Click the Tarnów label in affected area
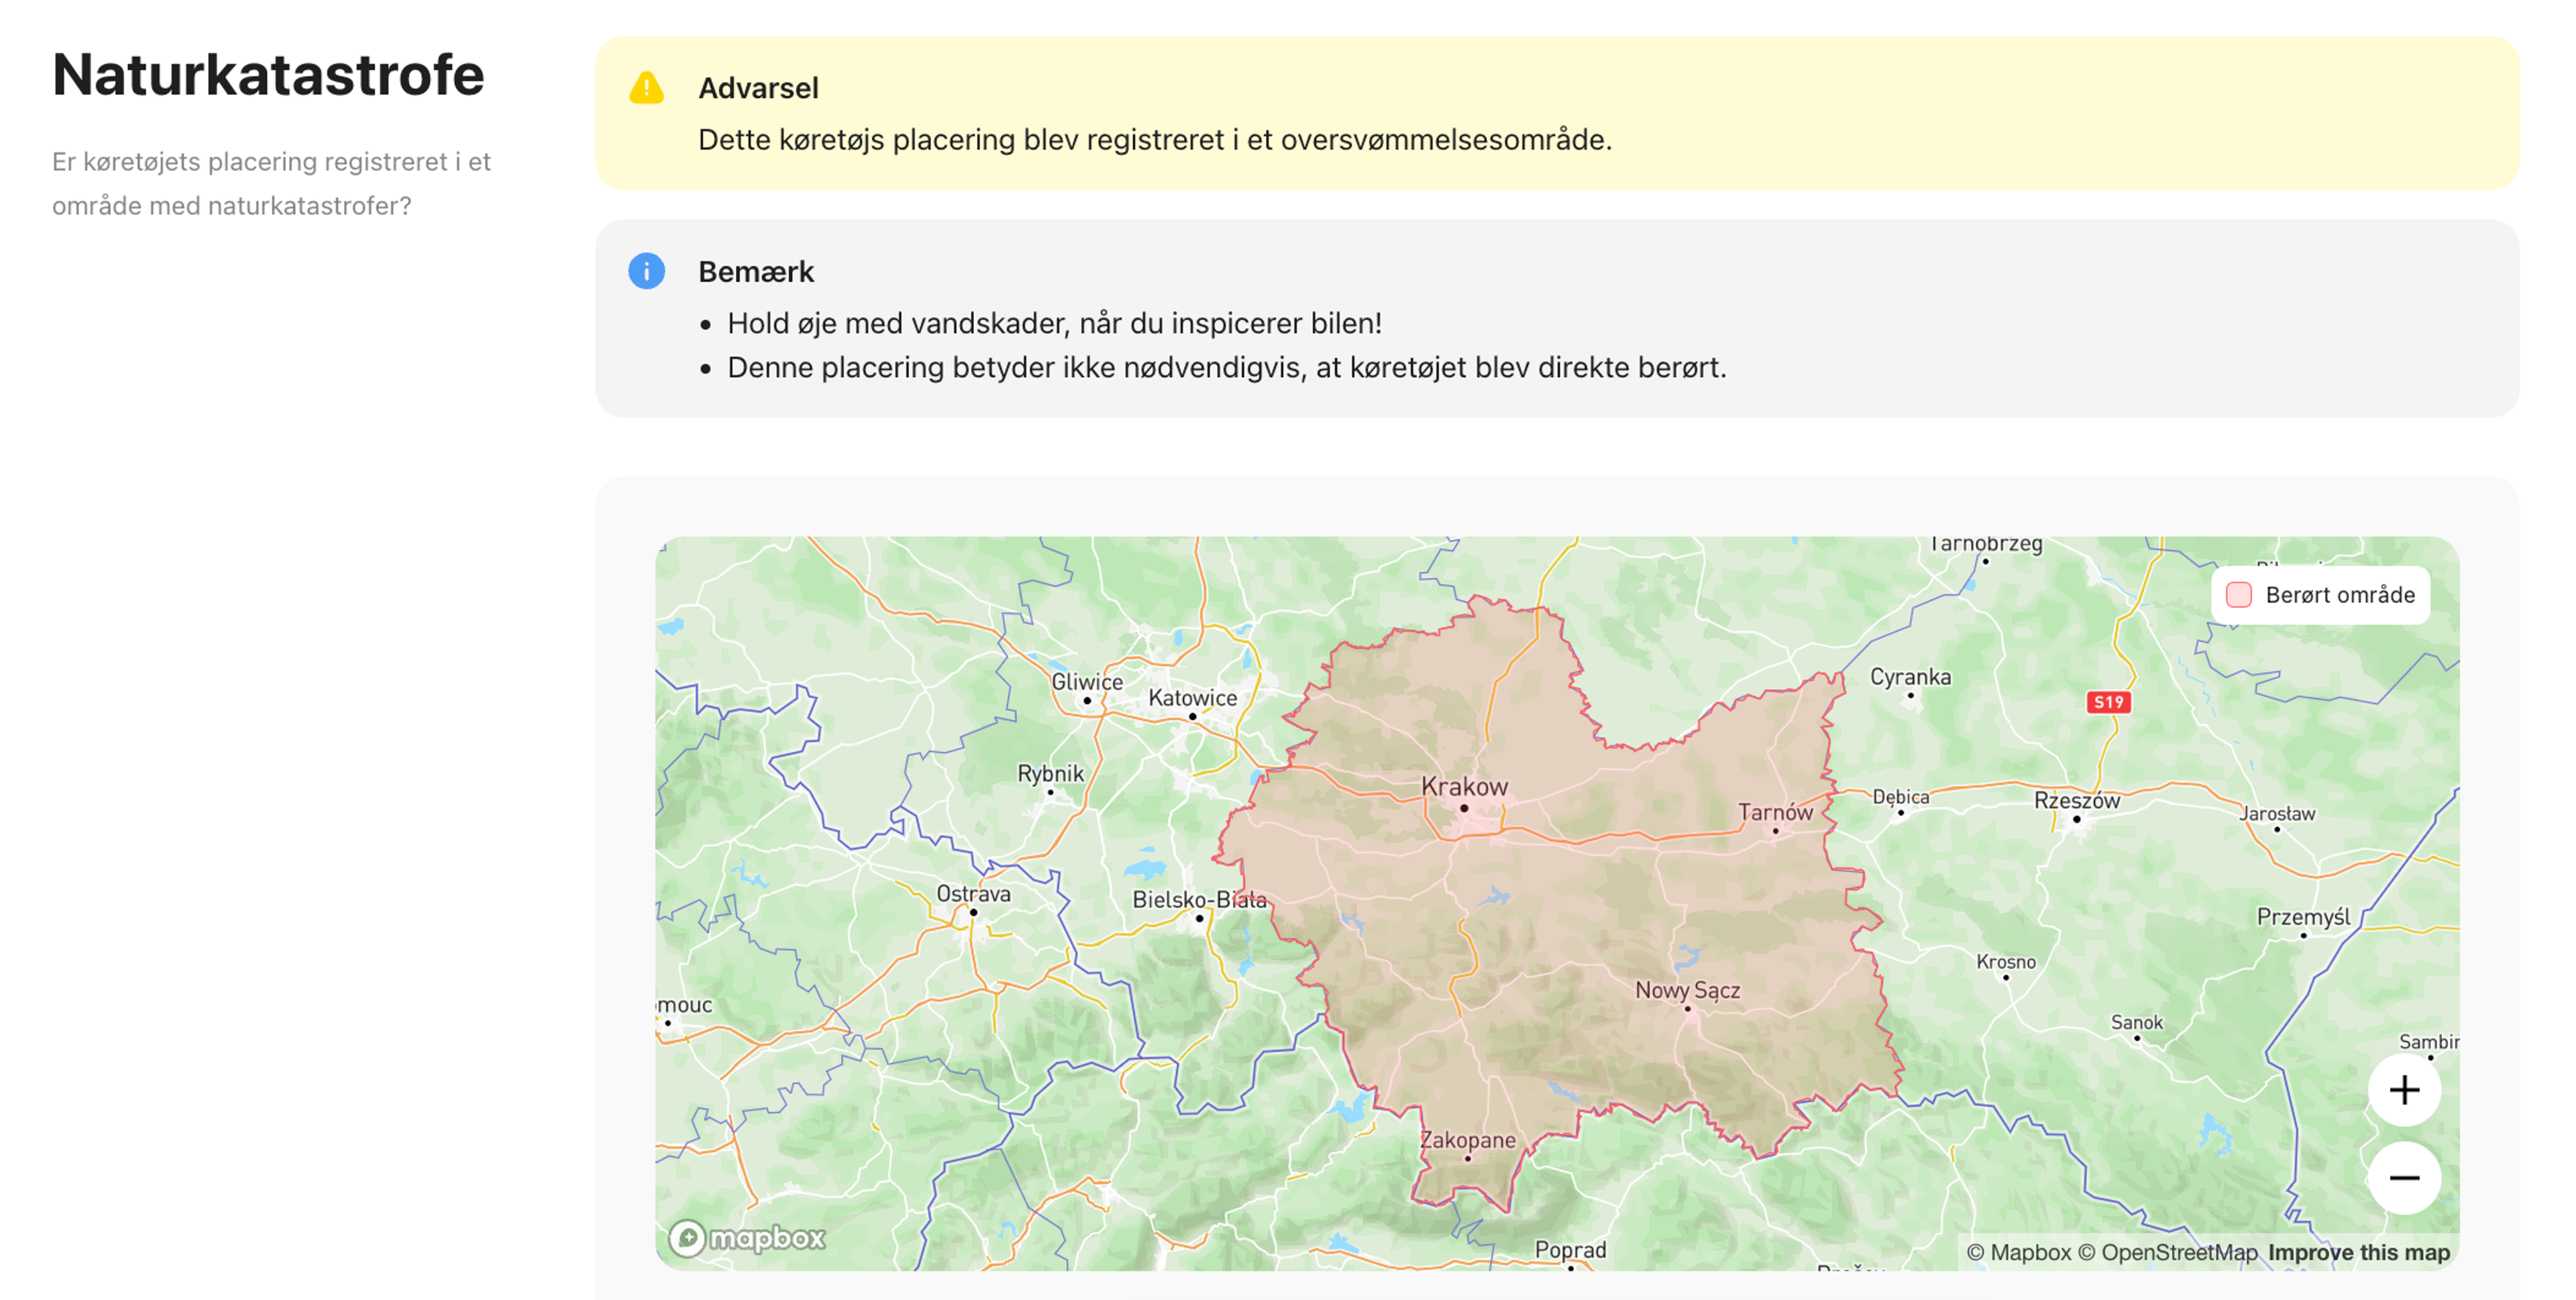 (x=1775, y=812)
